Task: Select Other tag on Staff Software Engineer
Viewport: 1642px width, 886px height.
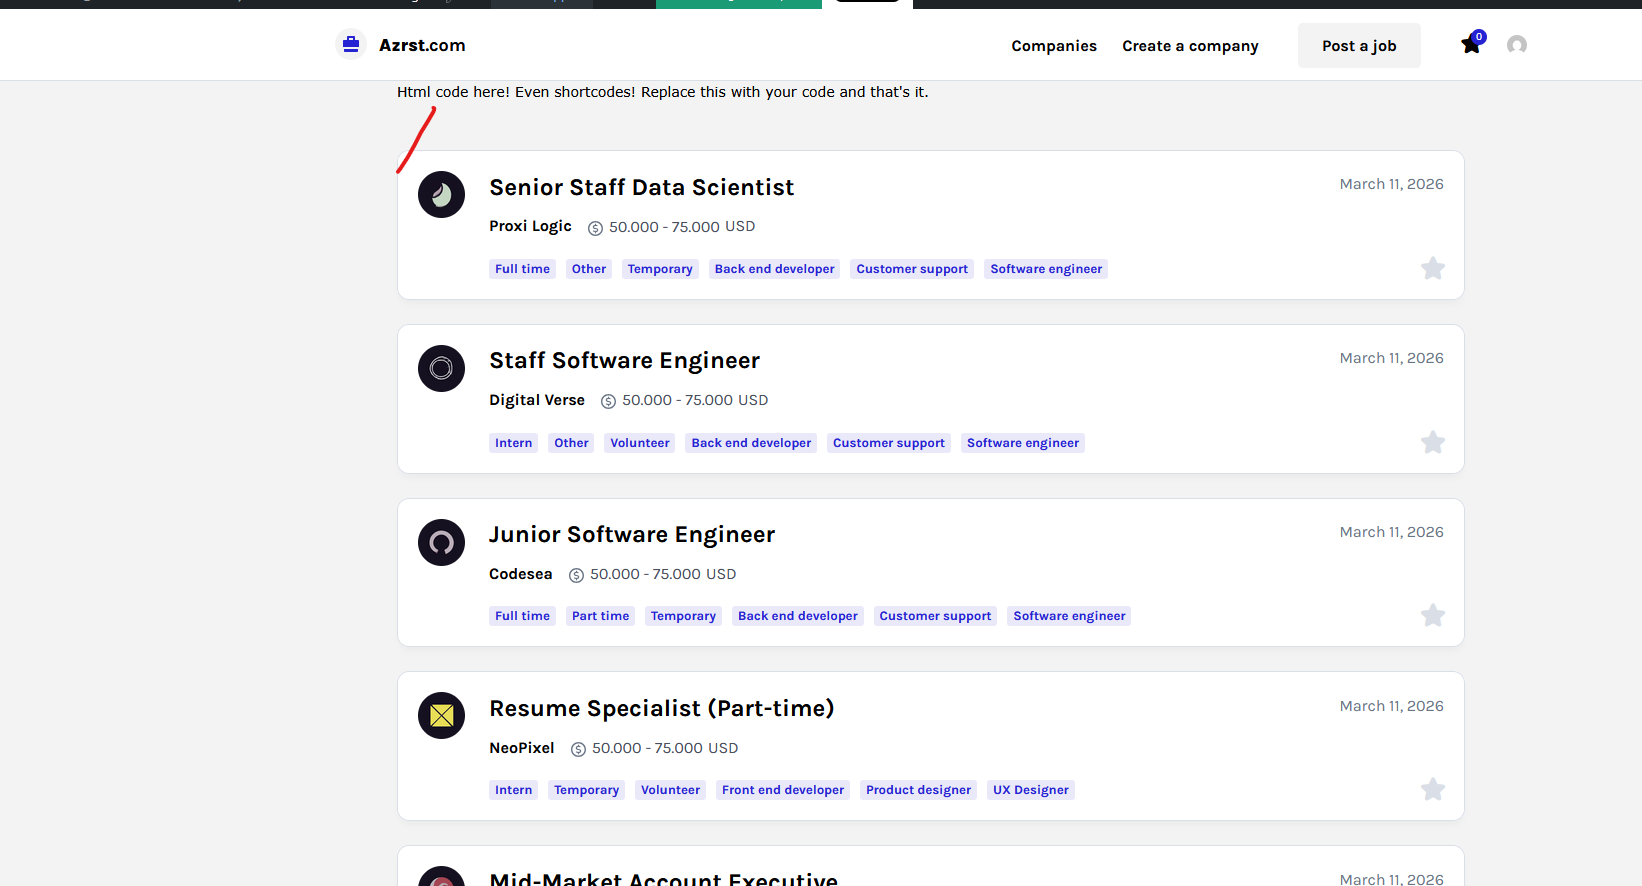Action: tap(571, 443)
